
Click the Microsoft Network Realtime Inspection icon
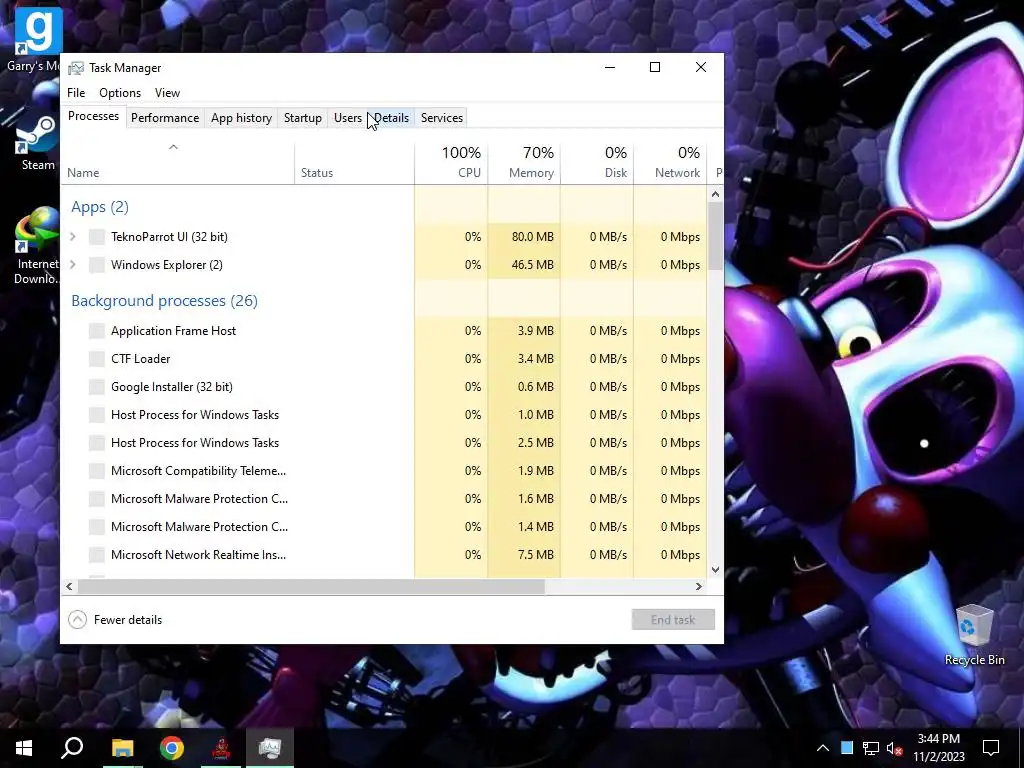click(x=97, y=555)
